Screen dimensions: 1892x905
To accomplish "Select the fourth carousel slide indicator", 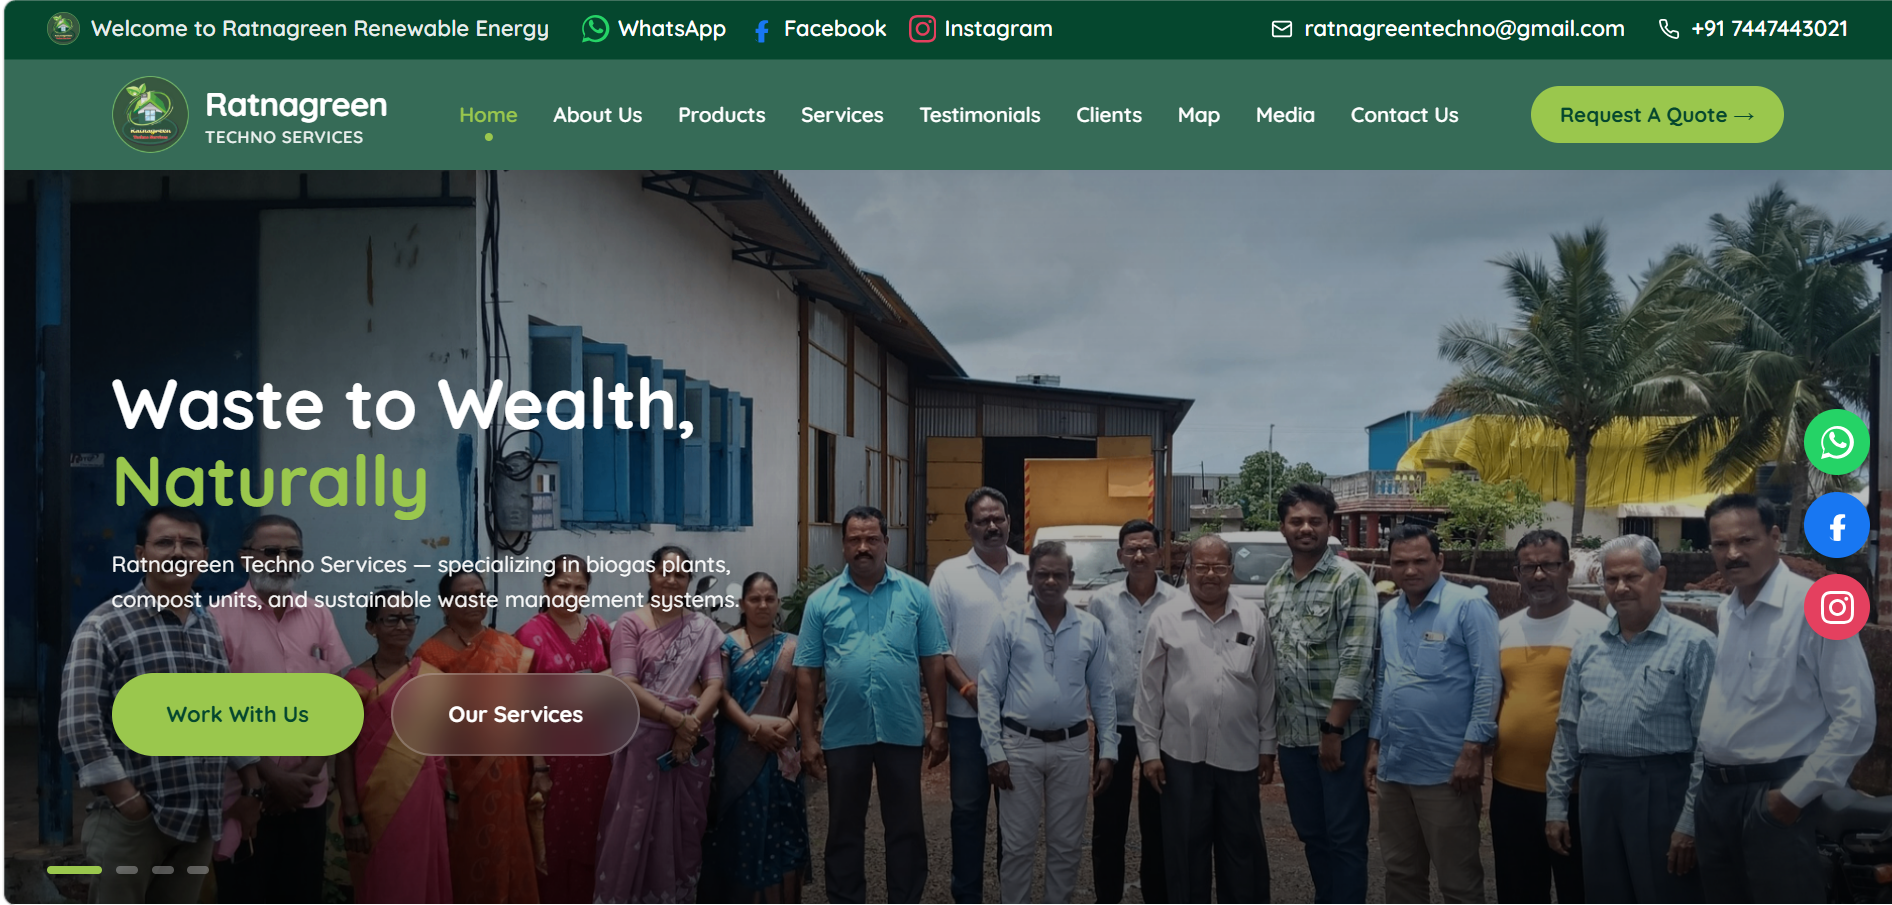I will (198, 870).
